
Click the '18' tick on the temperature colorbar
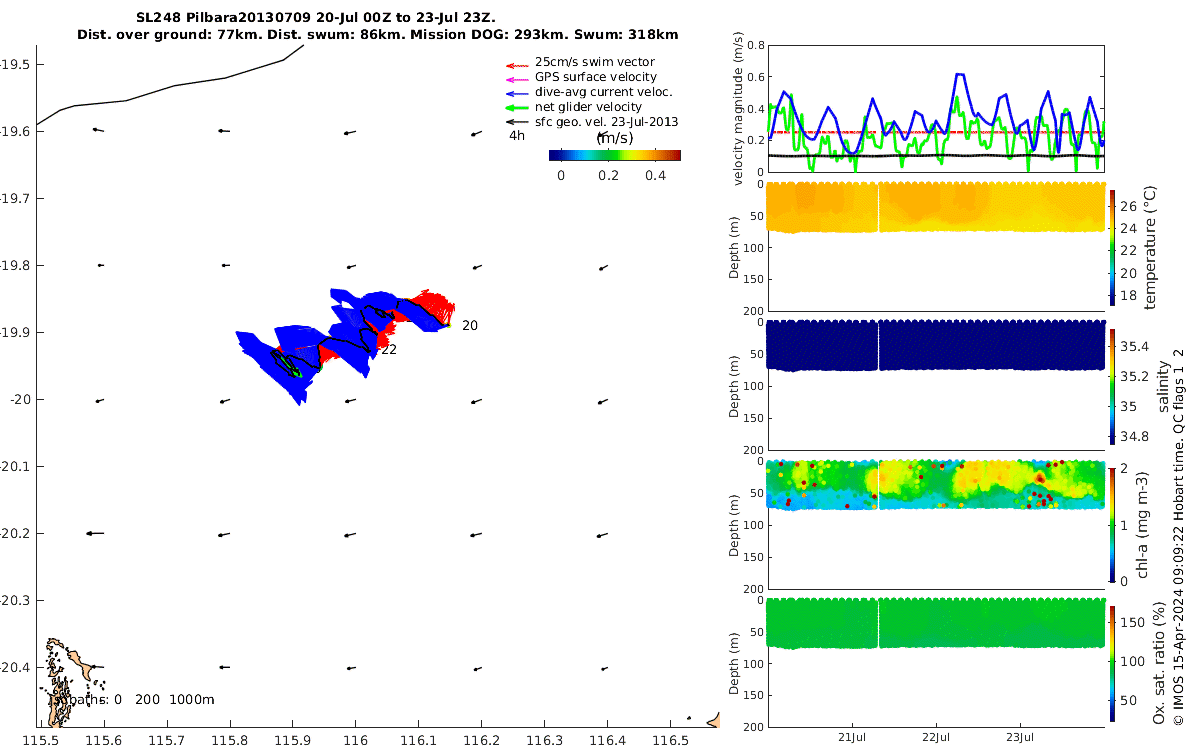pos(1127,296)
